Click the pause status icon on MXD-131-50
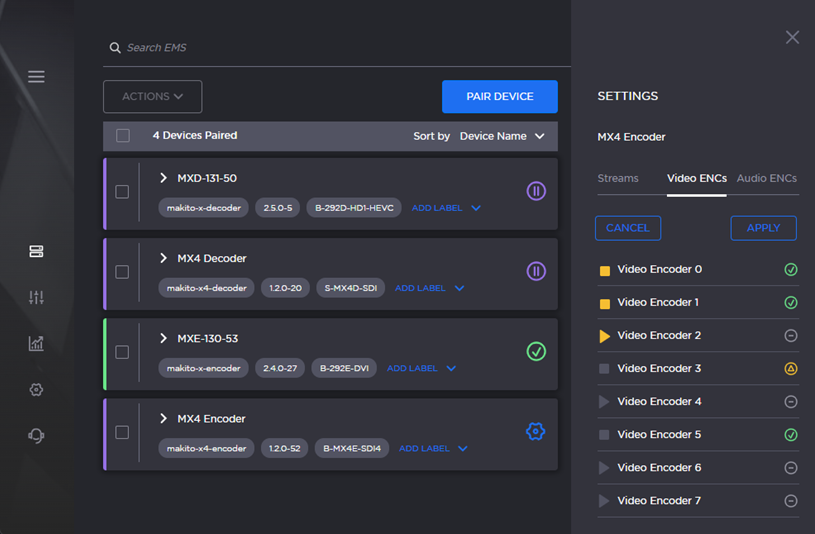815x534 pixels. coord(536,191)
